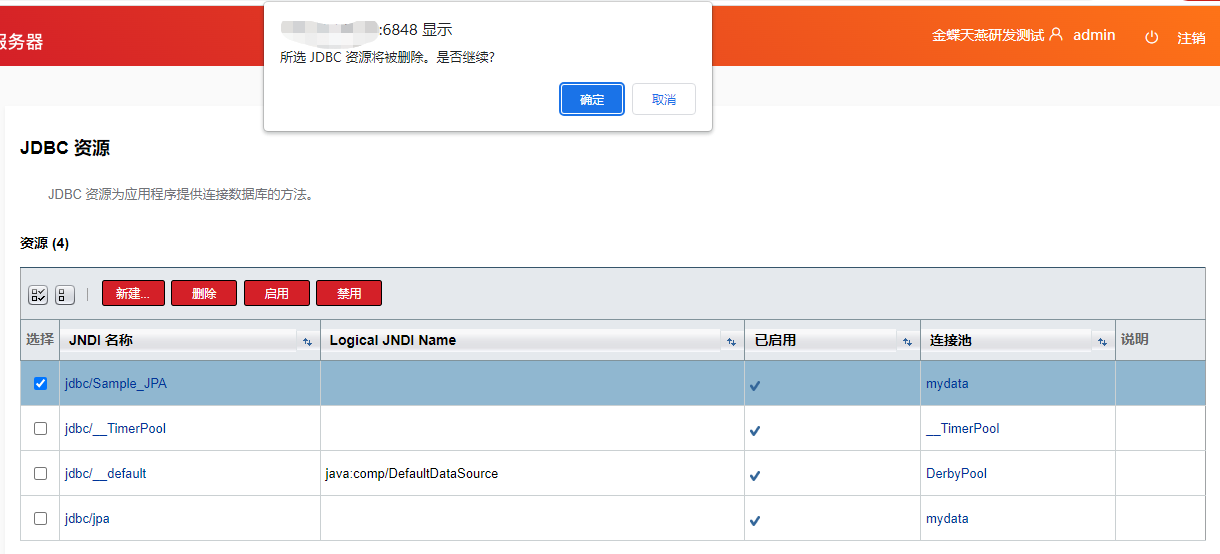Sort by 已启用 column arrows
This screenshot has height=554, width=1220.
tap(907, 342)
